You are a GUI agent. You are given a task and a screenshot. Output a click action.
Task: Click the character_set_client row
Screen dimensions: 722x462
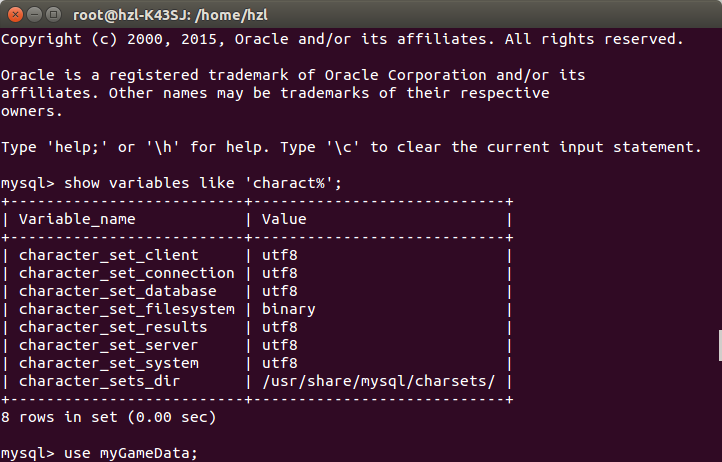[257, 256]
